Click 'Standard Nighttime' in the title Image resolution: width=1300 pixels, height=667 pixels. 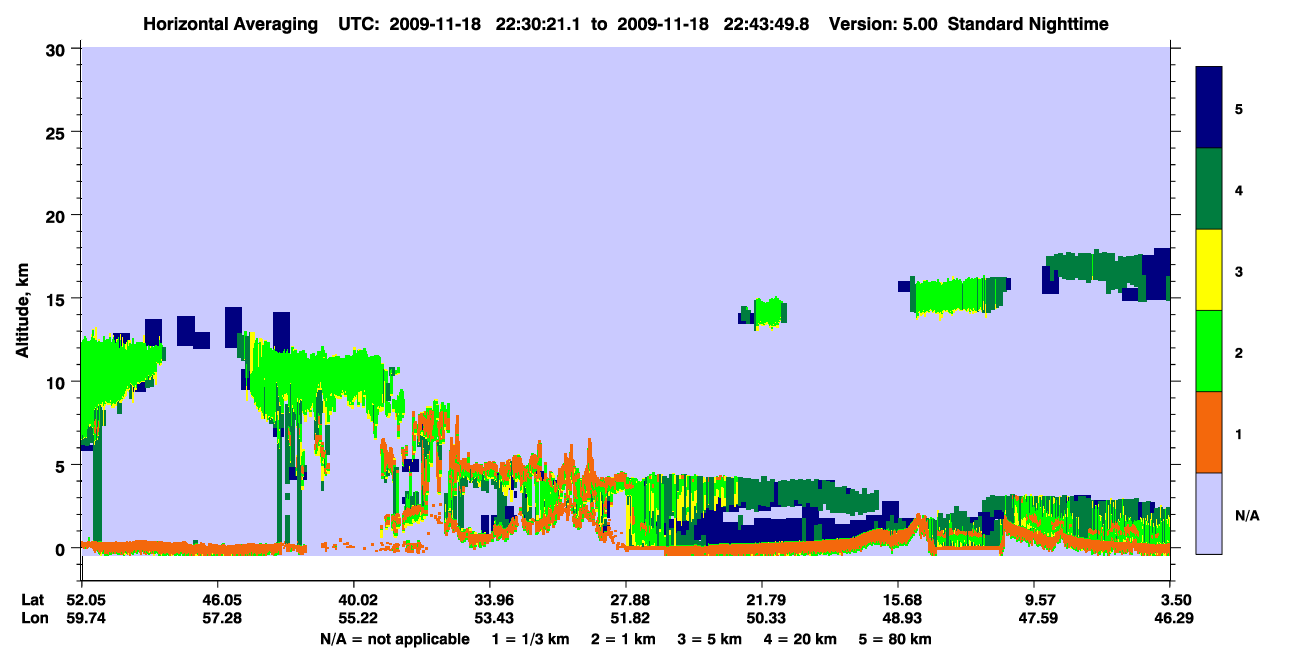(1028, 24)
